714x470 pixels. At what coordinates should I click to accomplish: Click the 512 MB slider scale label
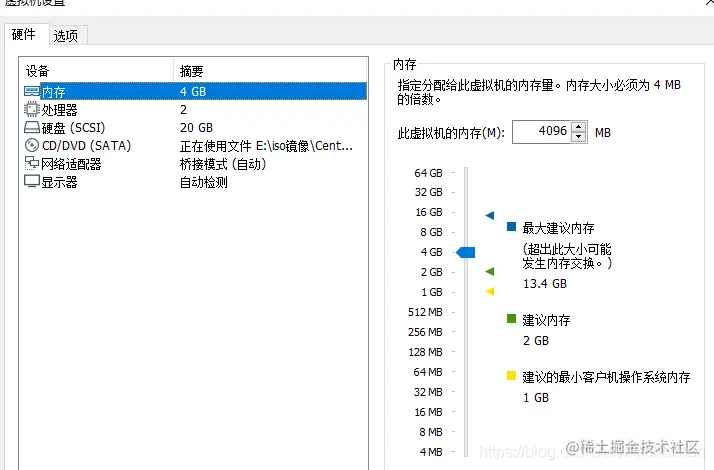click(425, 312)
